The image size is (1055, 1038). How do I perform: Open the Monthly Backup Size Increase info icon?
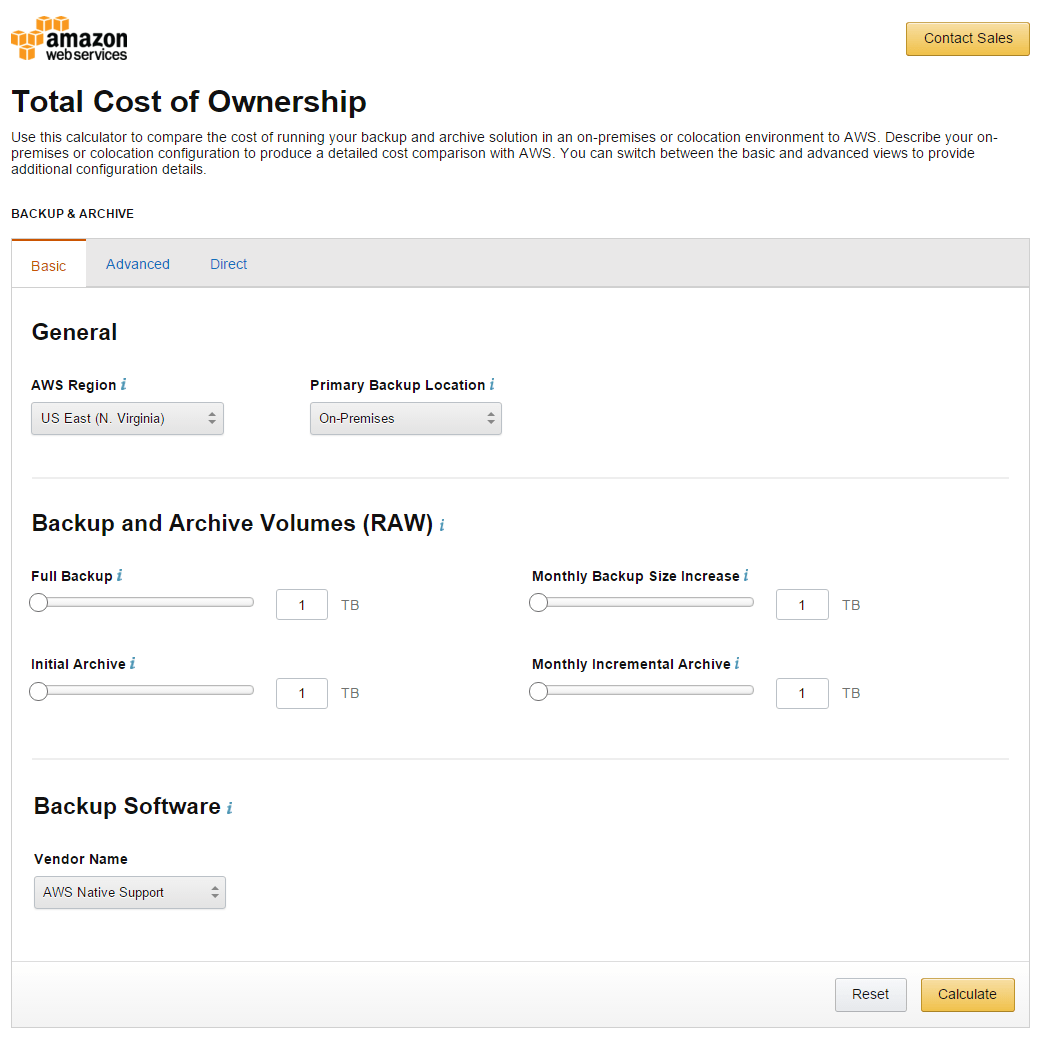745,575
